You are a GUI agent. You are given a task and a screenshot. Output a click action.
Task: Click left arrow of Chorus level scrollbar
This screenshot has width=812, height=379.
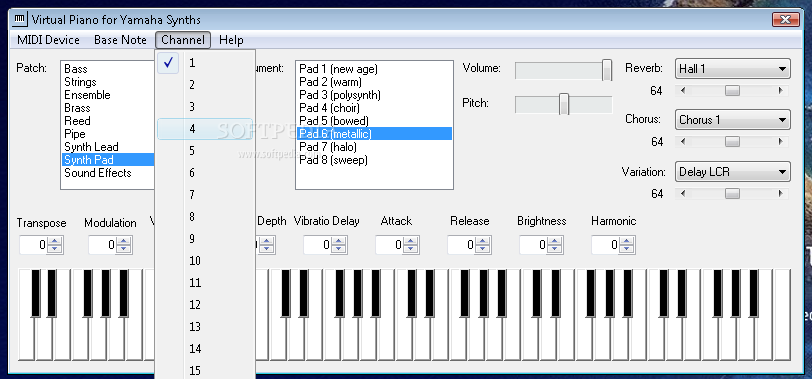point(682,142)
